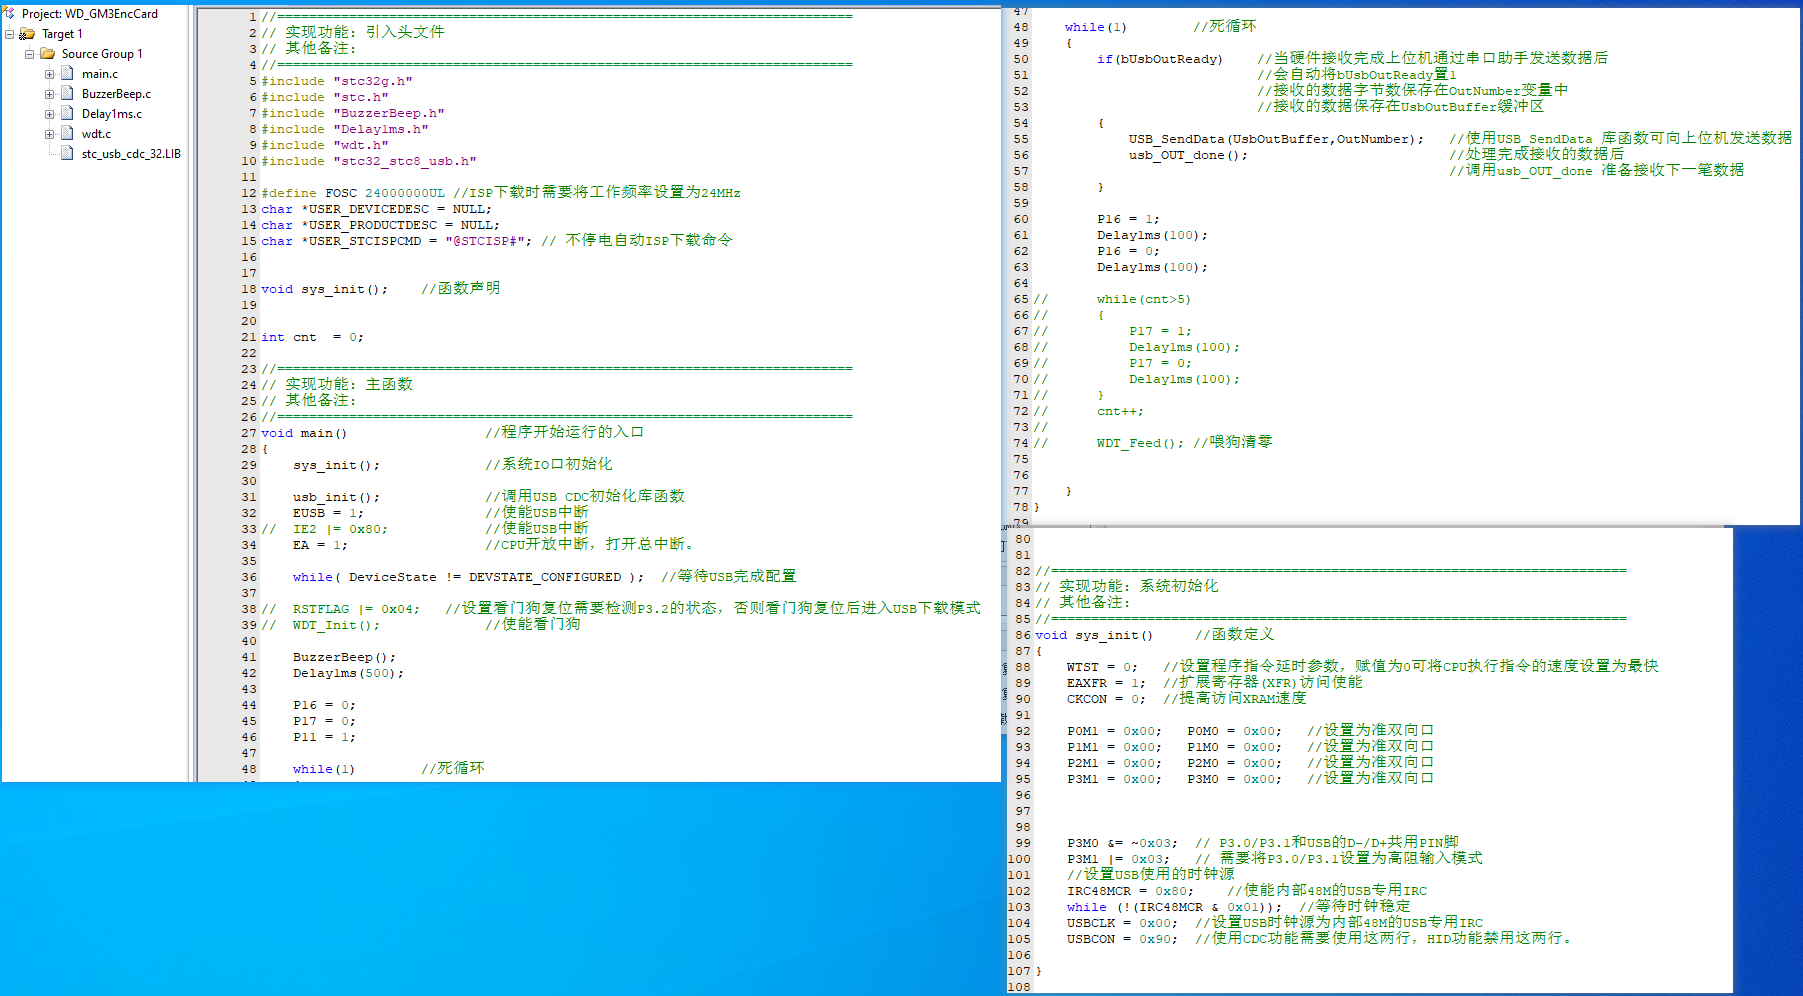Click the 'P16 = 1;' line
Viewport: 1803px width, 996px height.
pos(1129,219)
